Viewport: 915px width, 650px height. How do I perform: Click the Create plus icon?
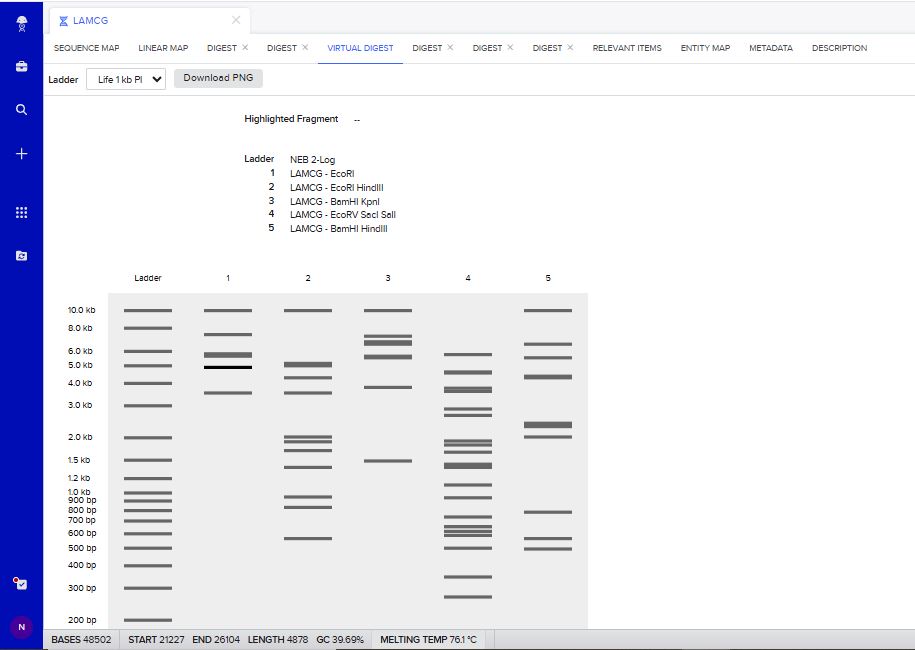(x=21, y=154)
